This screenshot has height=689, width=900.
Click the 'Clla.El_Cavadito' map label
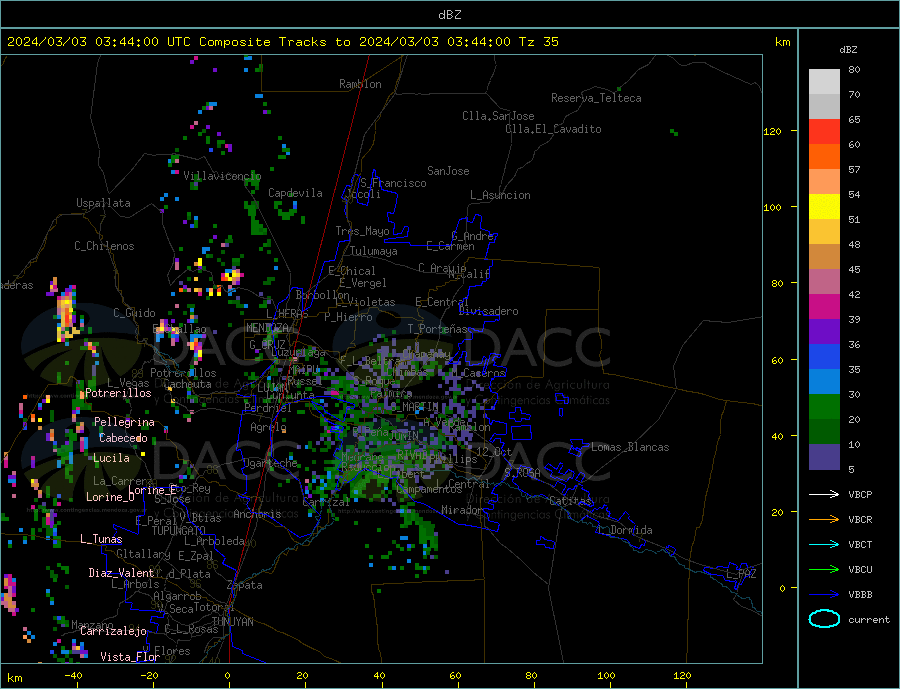[553, 129]
